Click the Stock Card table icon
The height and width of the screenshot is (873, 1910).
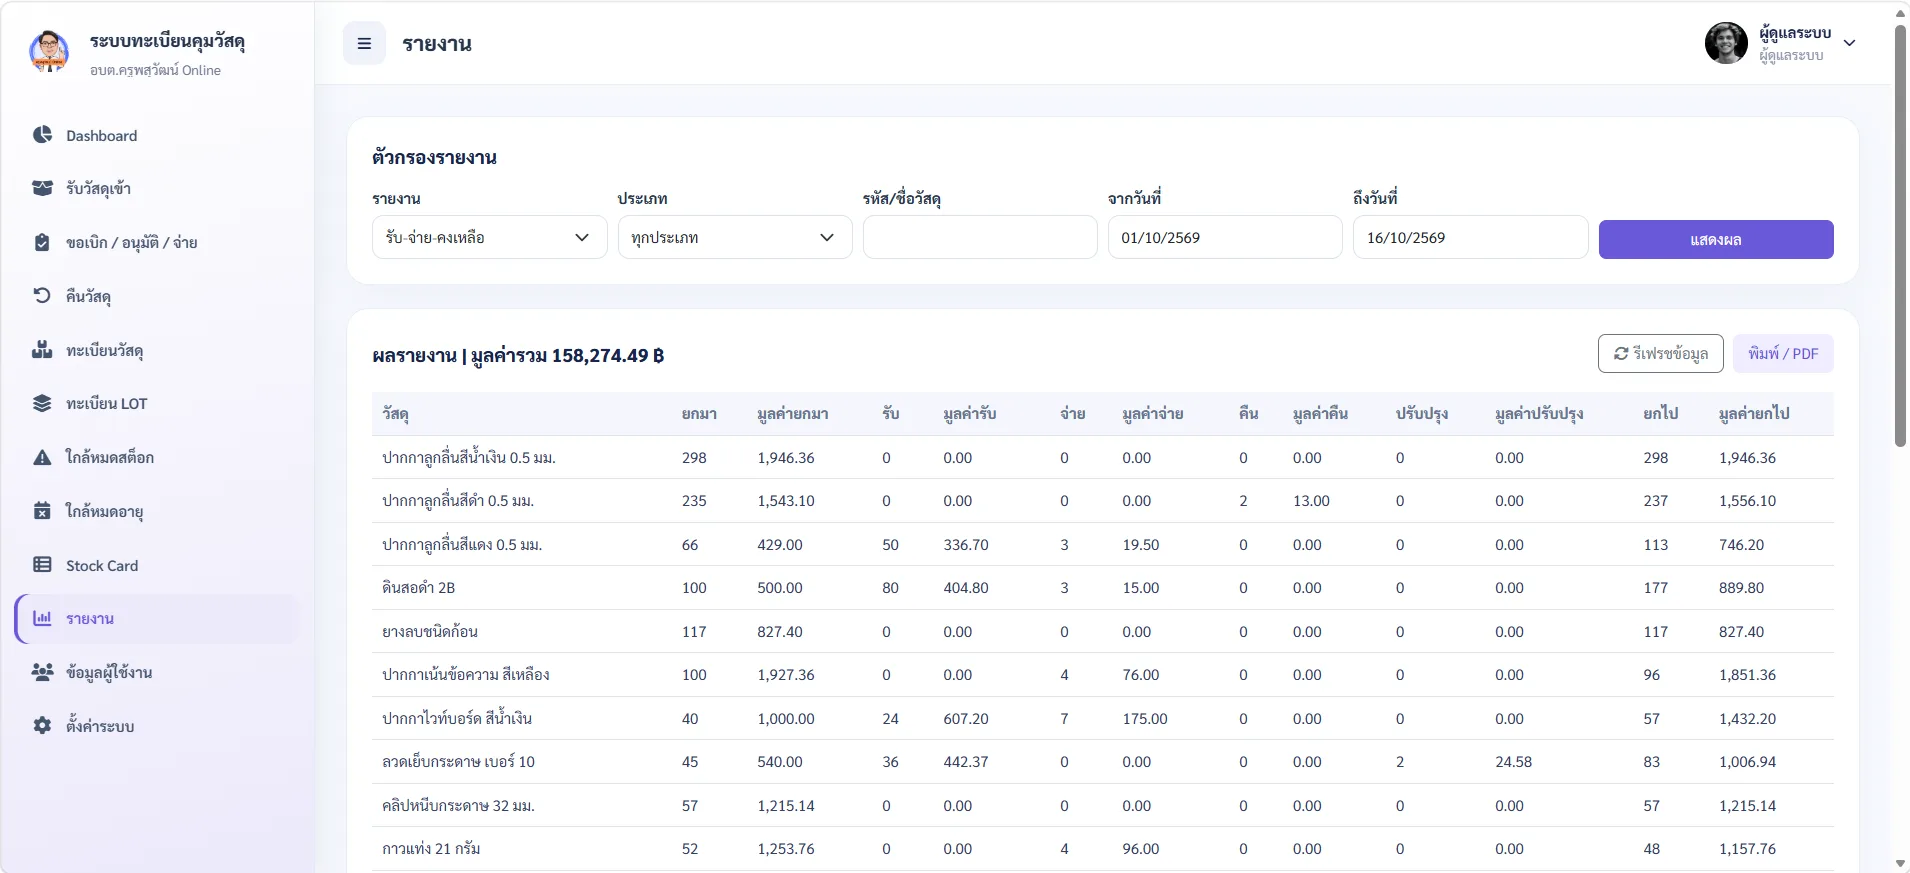point(42,564)
